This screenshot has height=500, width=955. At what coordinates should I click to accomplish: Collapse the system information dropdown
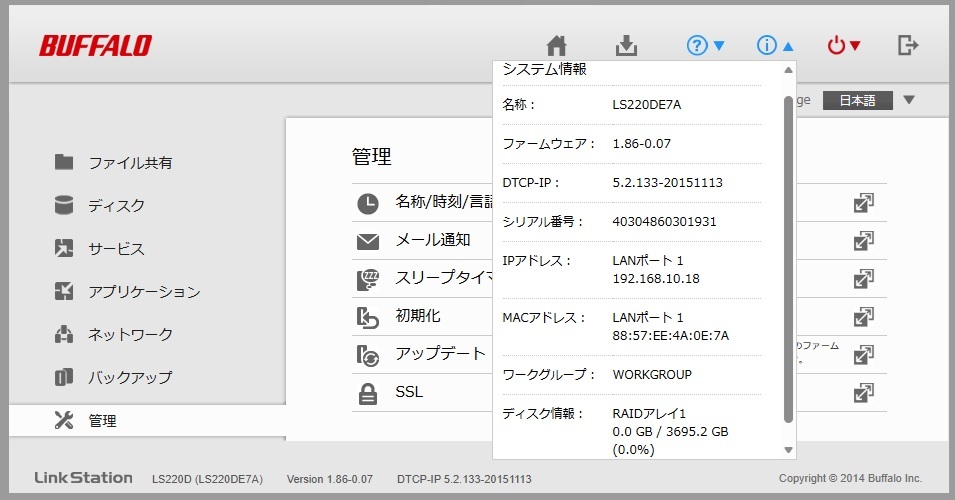coord(776,46)
